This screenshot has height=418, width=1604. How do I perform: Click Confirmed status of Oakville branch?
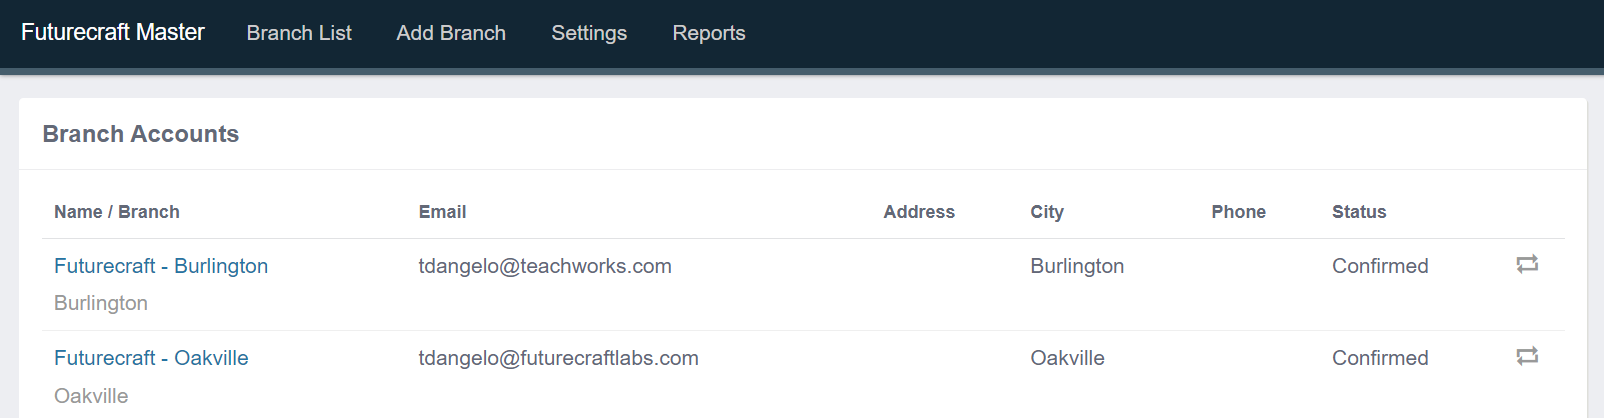point(1380,358)
